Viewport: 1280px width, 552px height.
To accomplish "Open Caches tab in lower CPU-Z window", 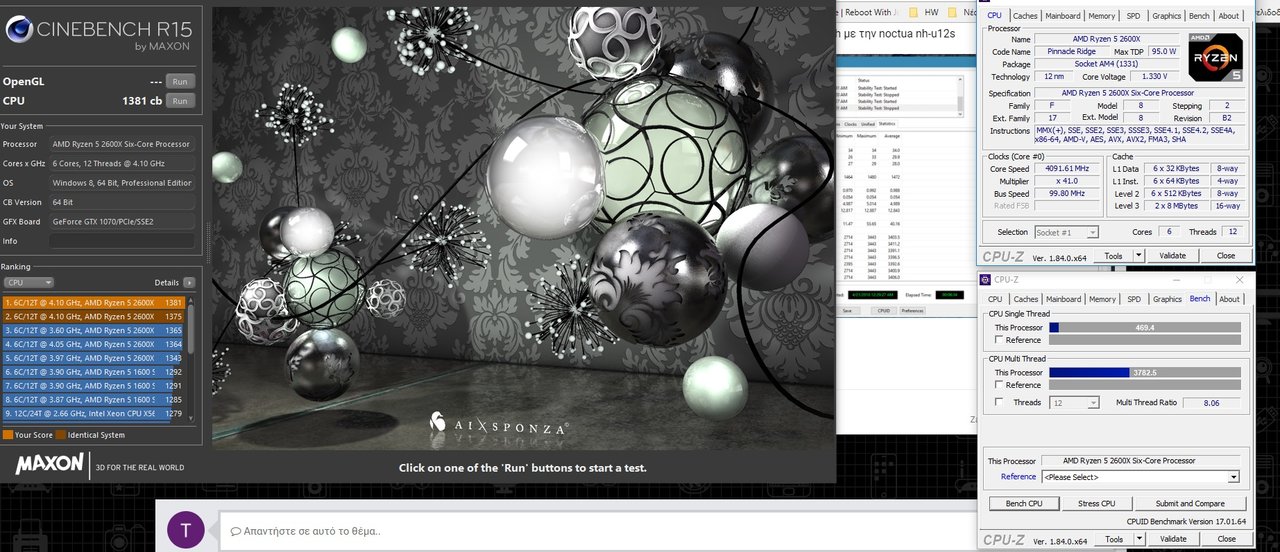I will pos(1025,299).
